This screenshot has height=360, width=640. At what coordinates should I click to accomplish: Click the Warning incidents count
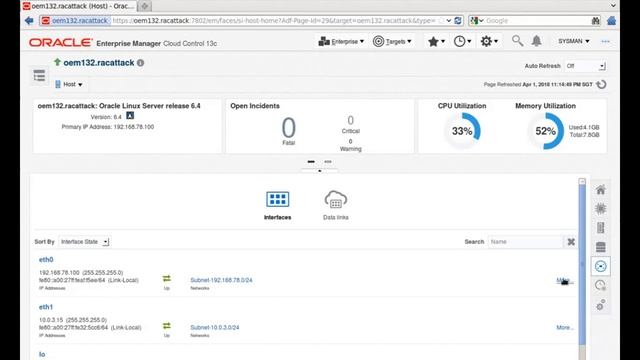click(350, 141)
